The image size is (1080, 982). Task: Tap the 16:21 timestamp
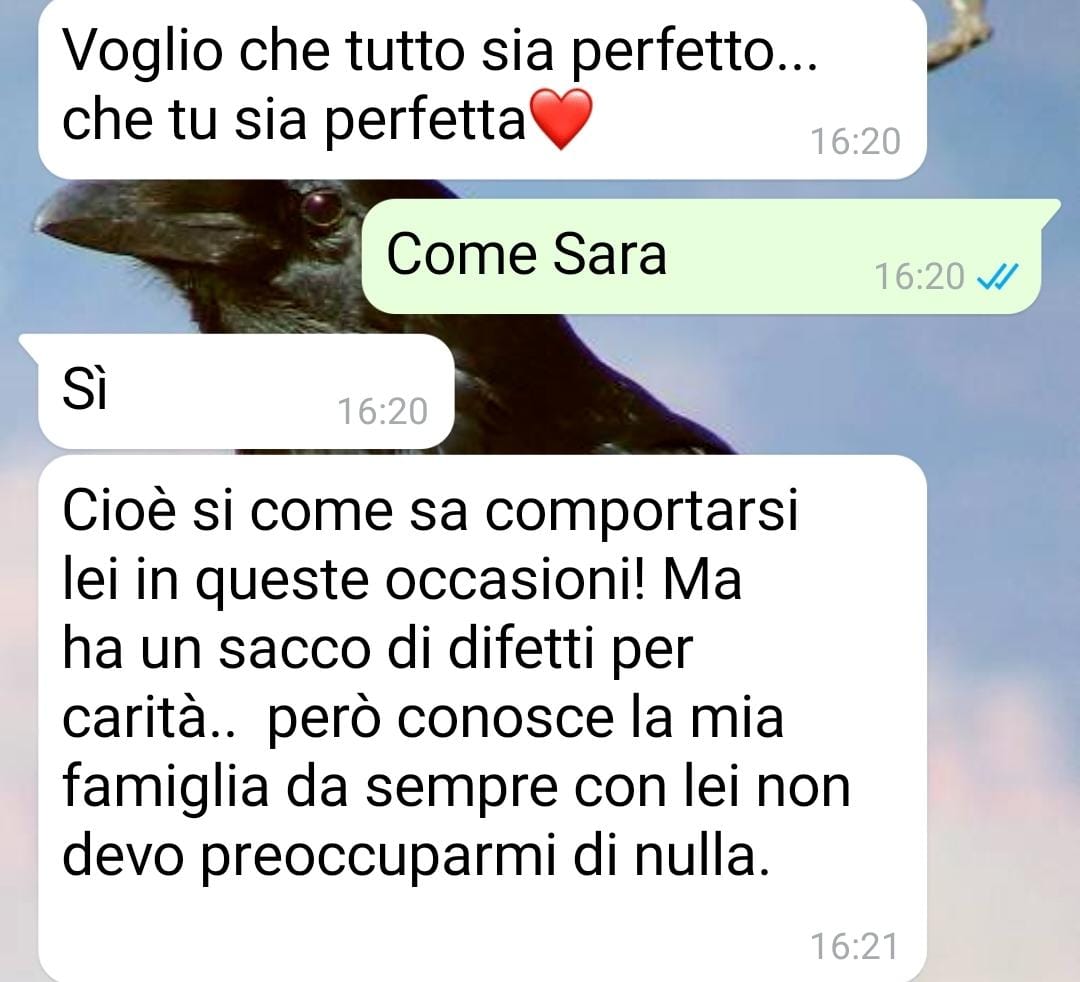[854, 946]
